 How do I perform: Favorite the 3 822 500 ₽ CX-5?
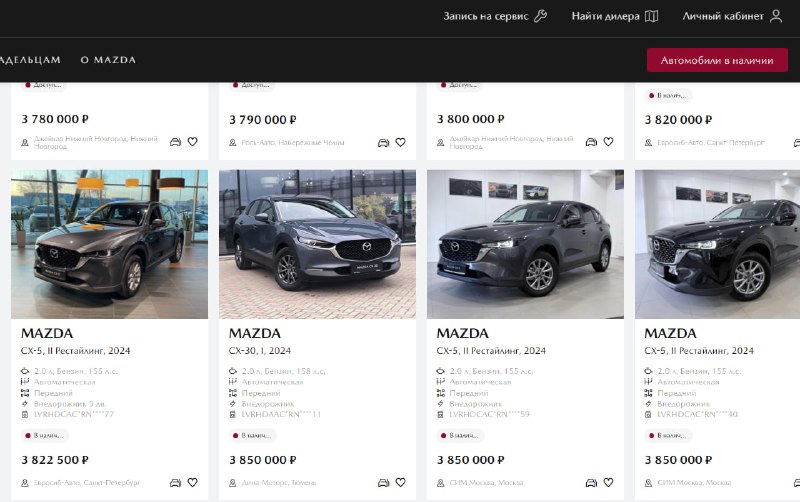click(192, 483)
